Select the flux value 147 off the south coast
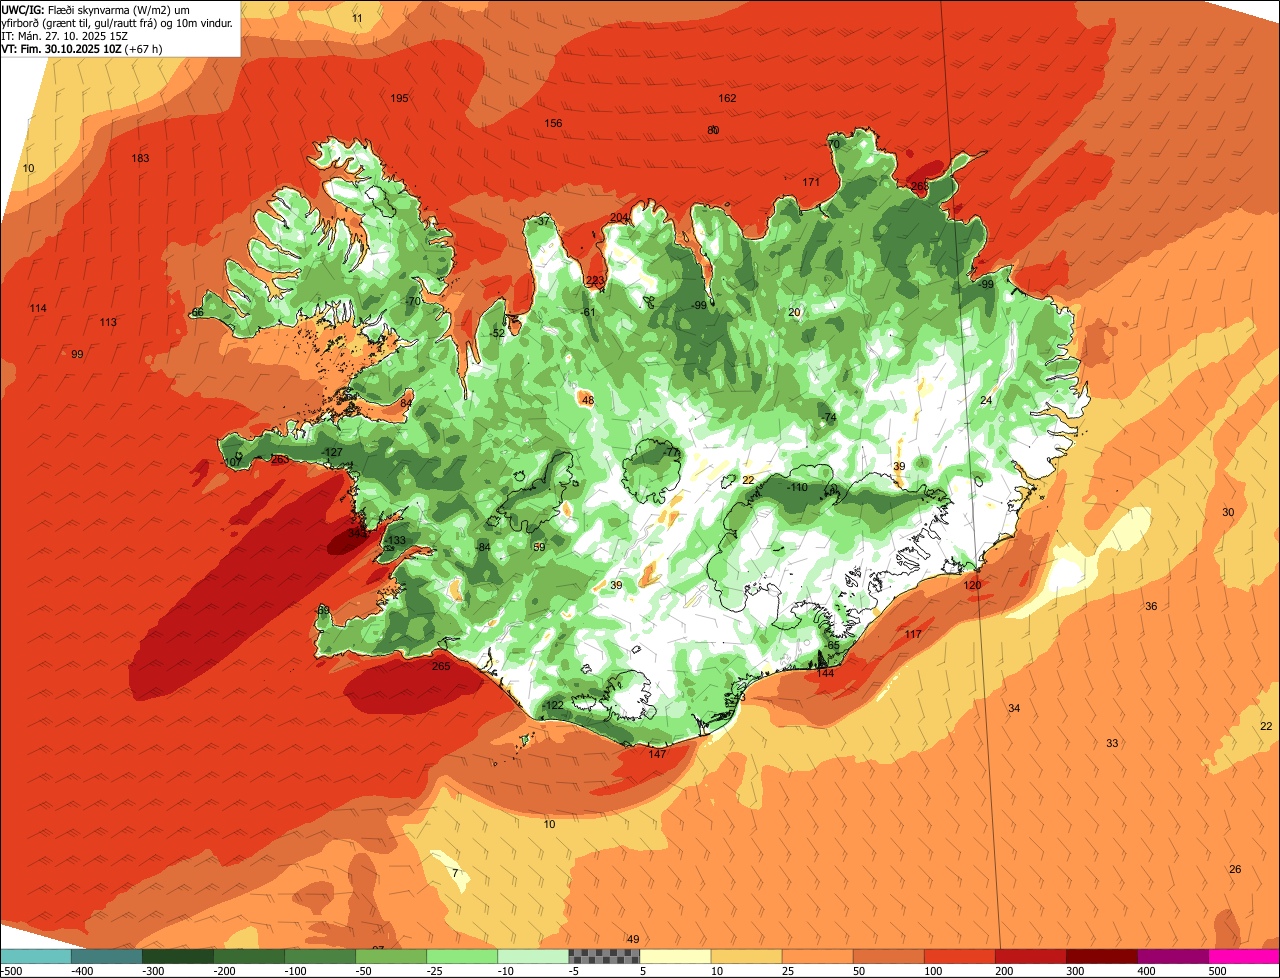 pos(657,754)
